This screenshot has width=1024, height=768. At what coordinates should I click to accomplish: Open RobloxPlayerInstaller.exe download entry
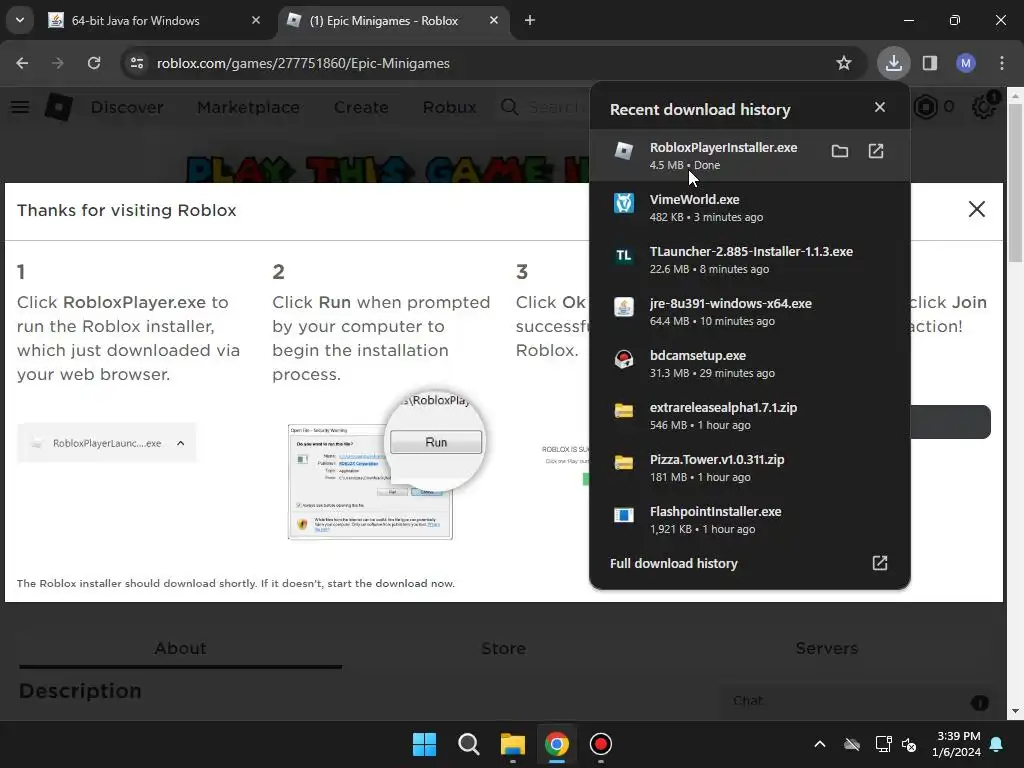click(x=750, y=155)
